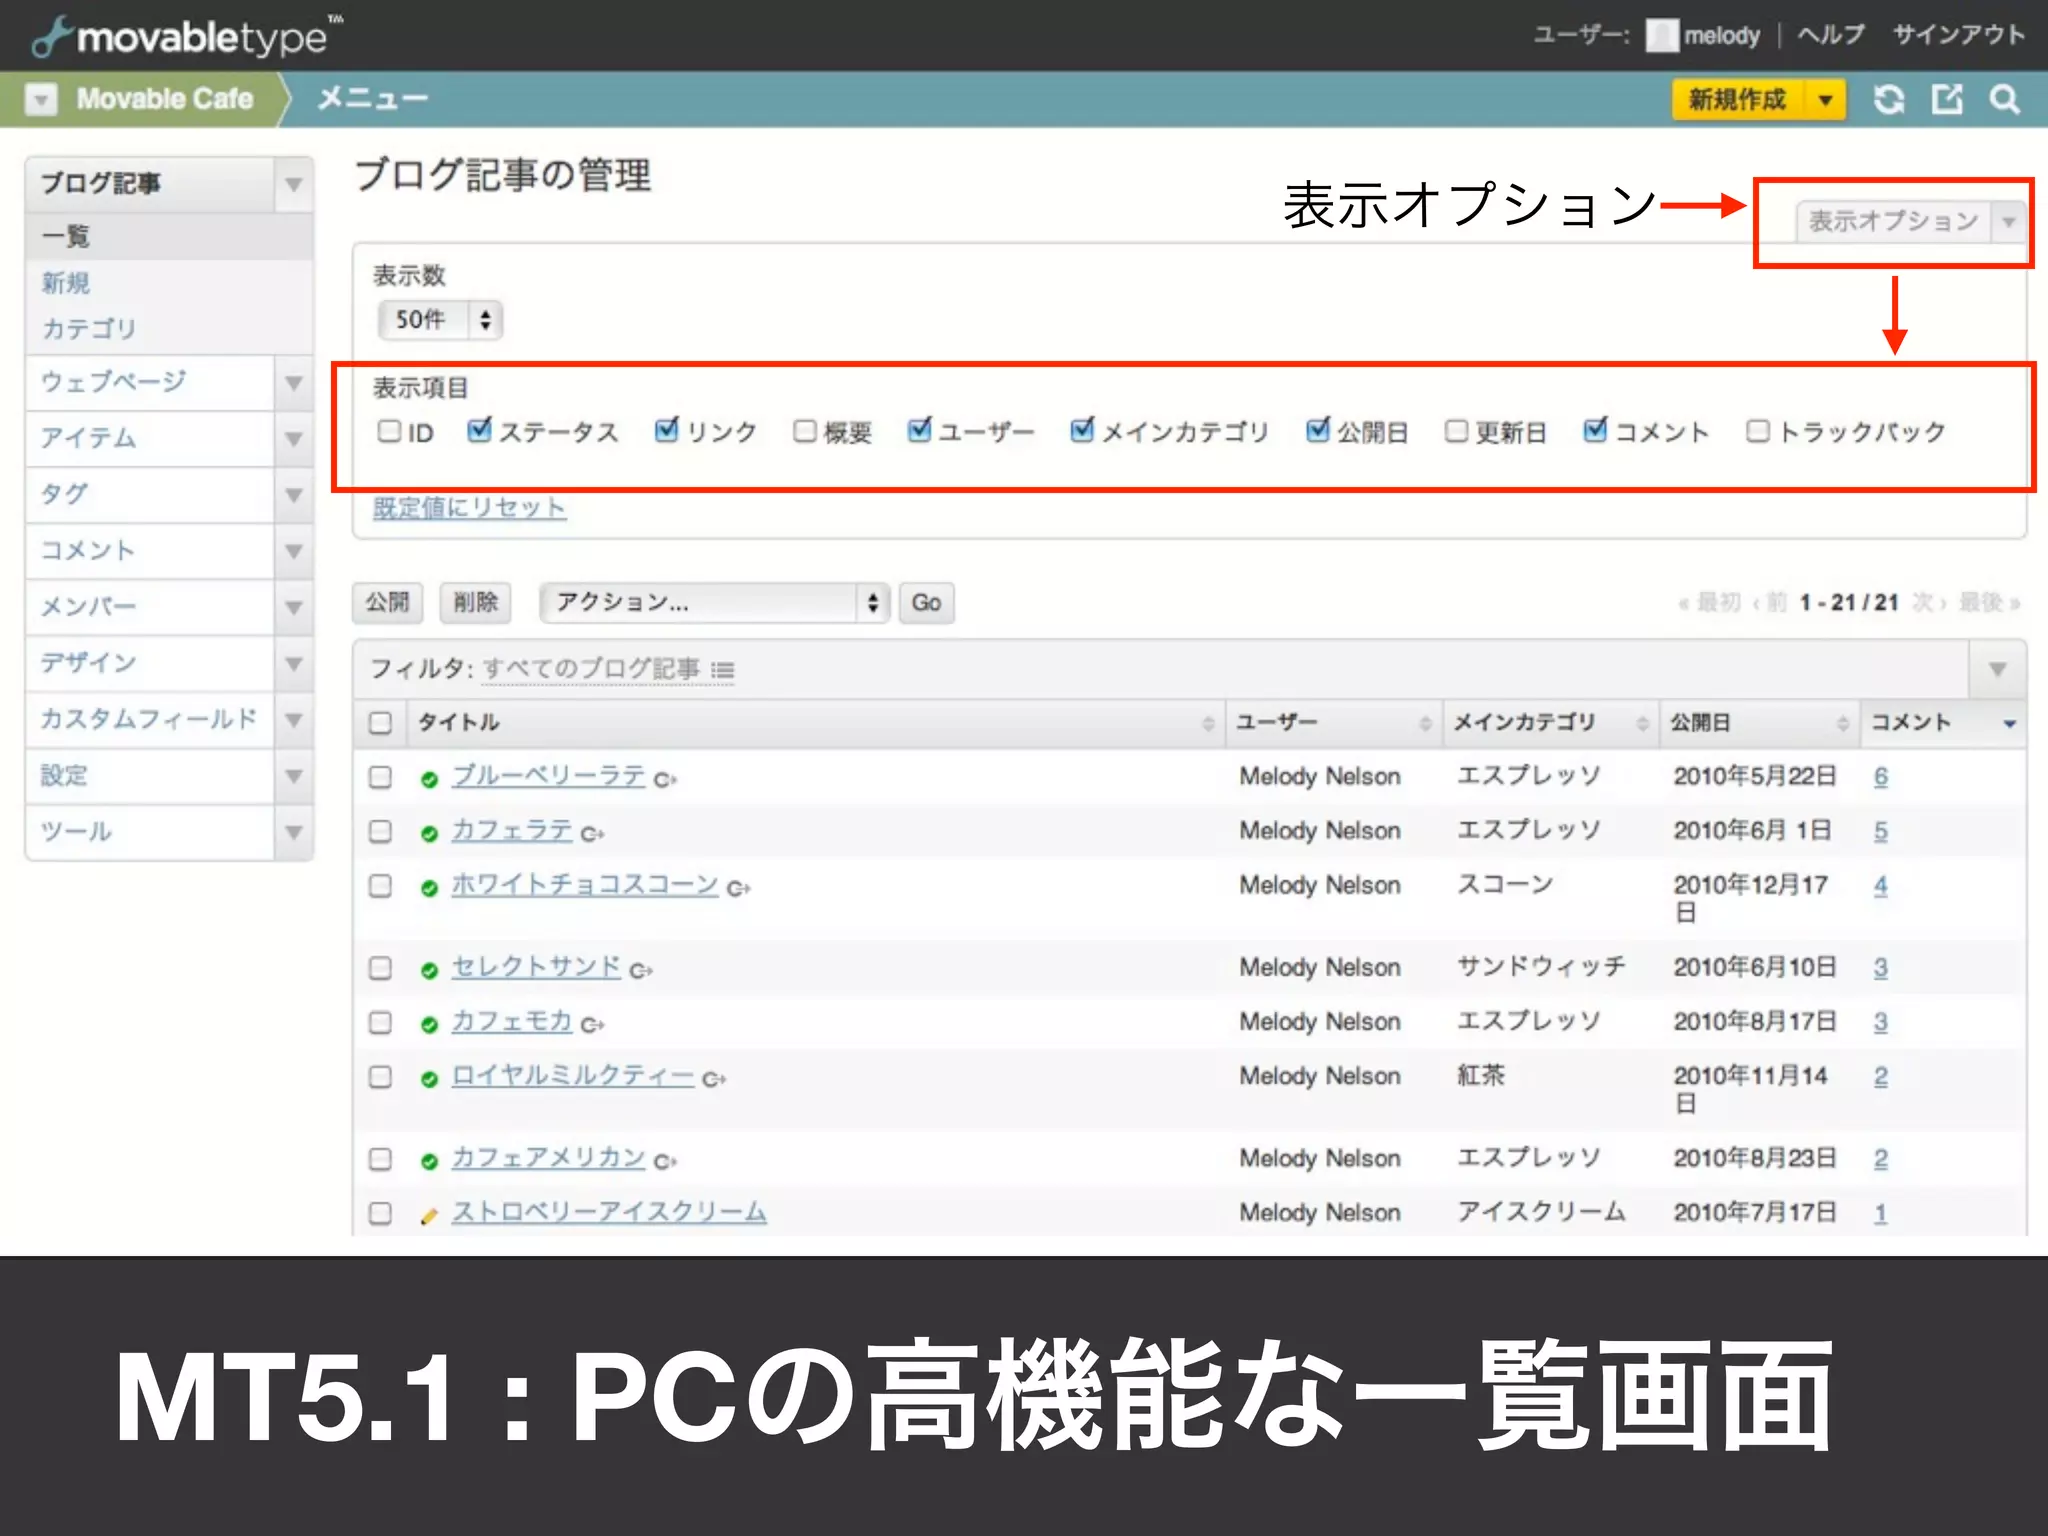This screenshot has width=2048, height=1536.
Task: Click melody's user avatar icon
Action: tap(1661, 36)
